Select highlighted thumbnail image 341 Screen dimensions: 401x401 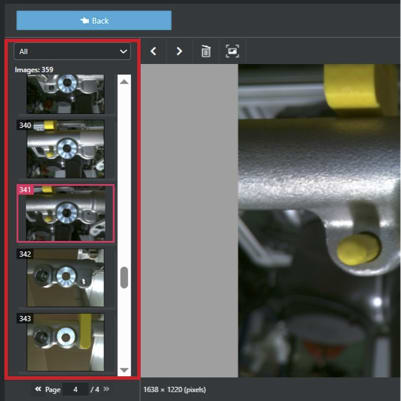tap(65, 213)
